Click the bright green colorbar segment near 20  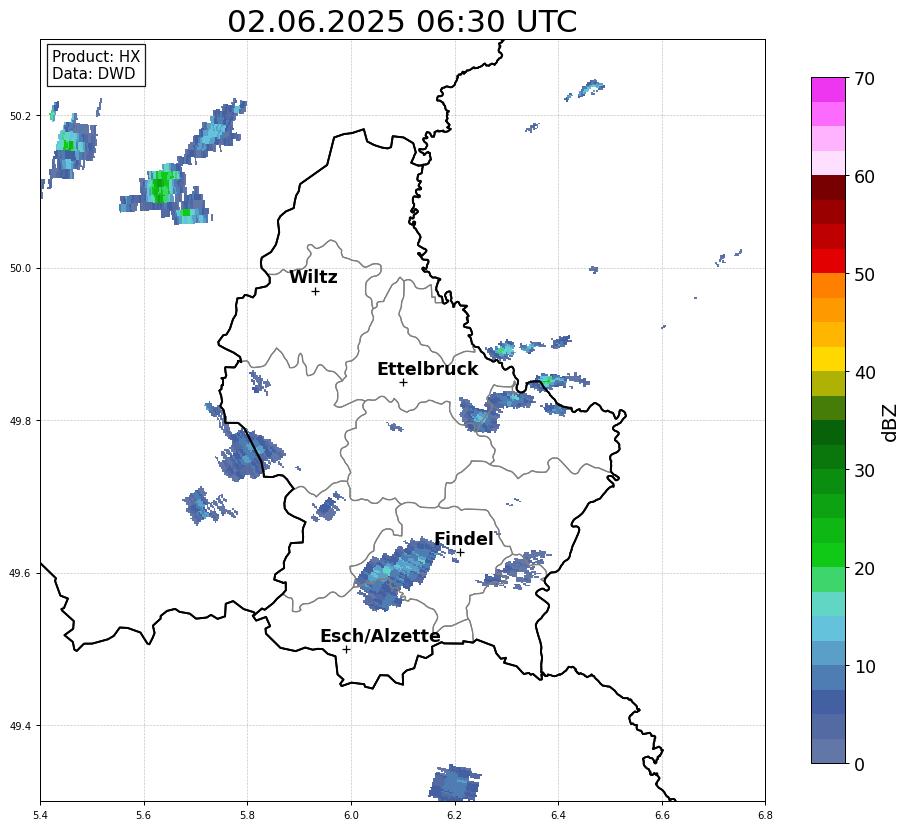click(x=828, y=555)
